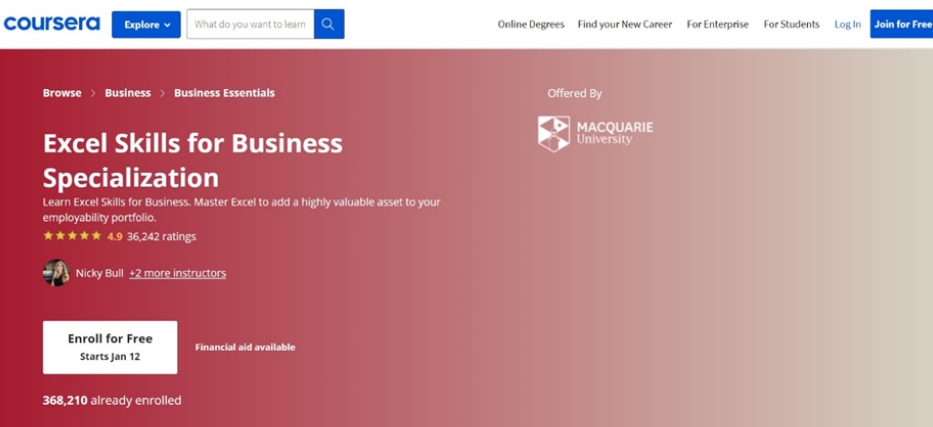The width and height of the screenshot is (933, 427).
Task: Open the Online Degrees menu item
Action: click(x=531, y=24)
